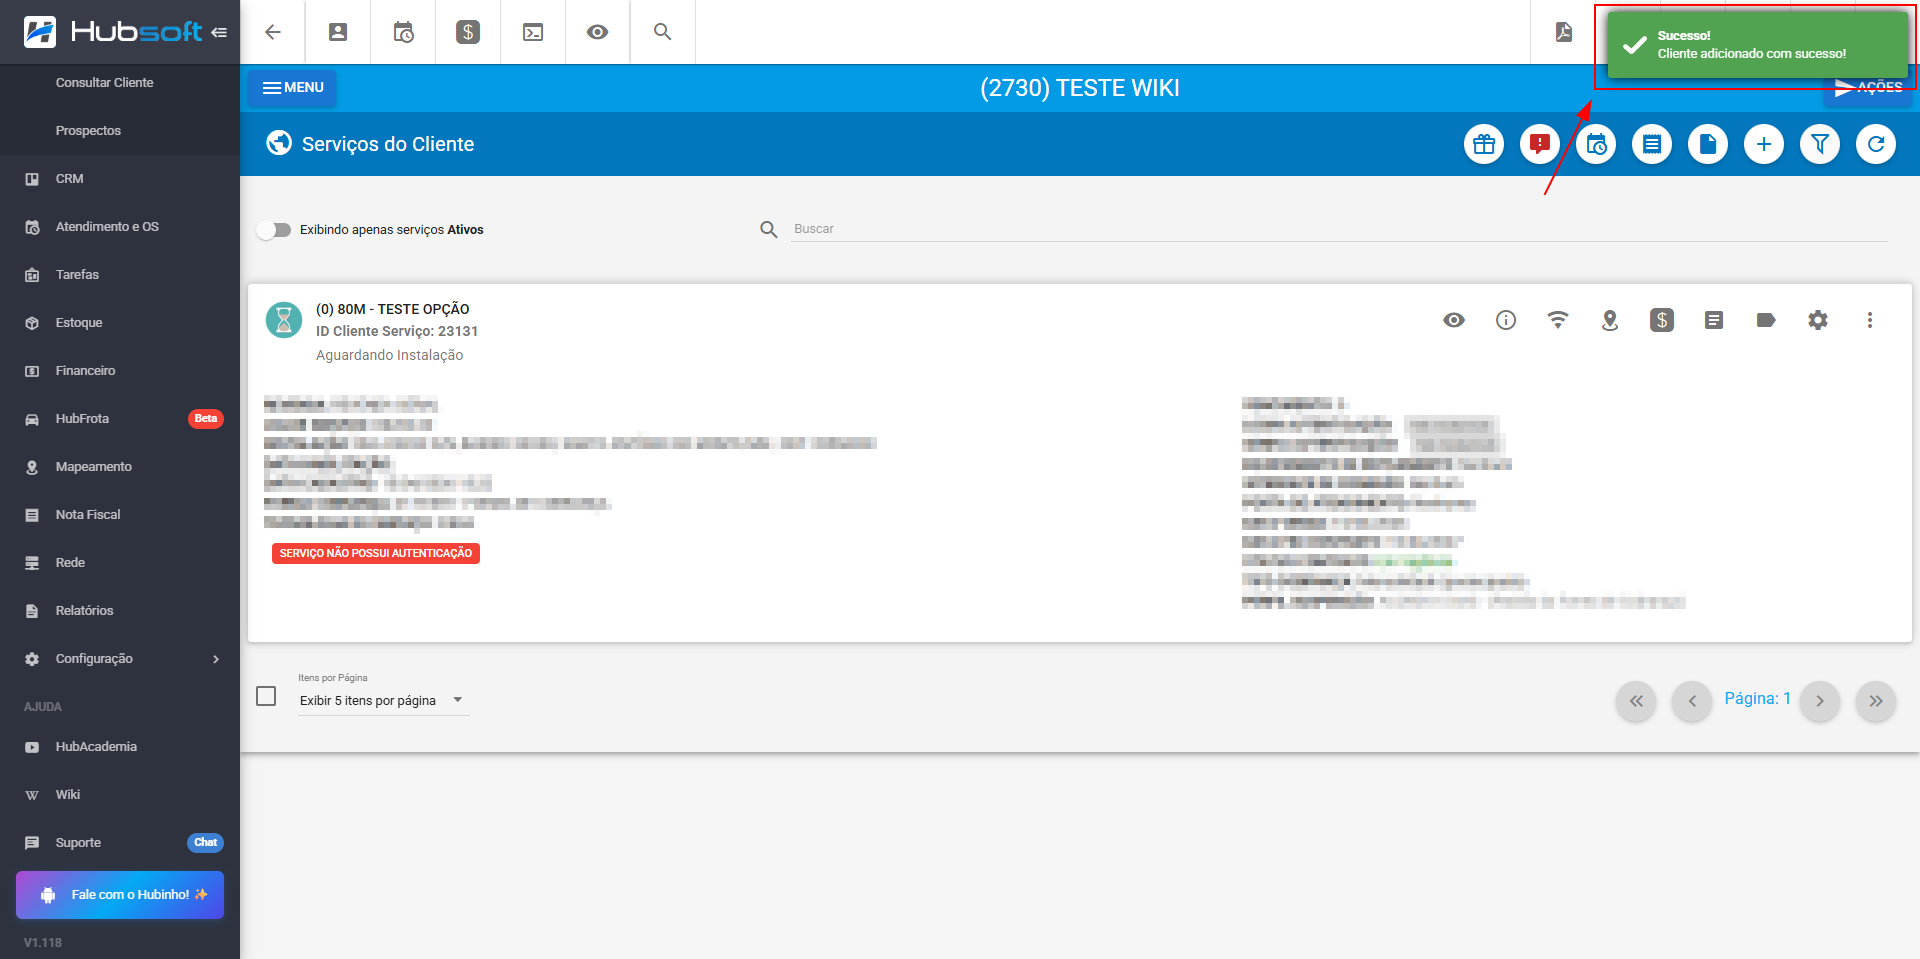Expand the Configuração sidebar chevron
This screenshot has height=959, width=1920.
click(x=216, y=659)
